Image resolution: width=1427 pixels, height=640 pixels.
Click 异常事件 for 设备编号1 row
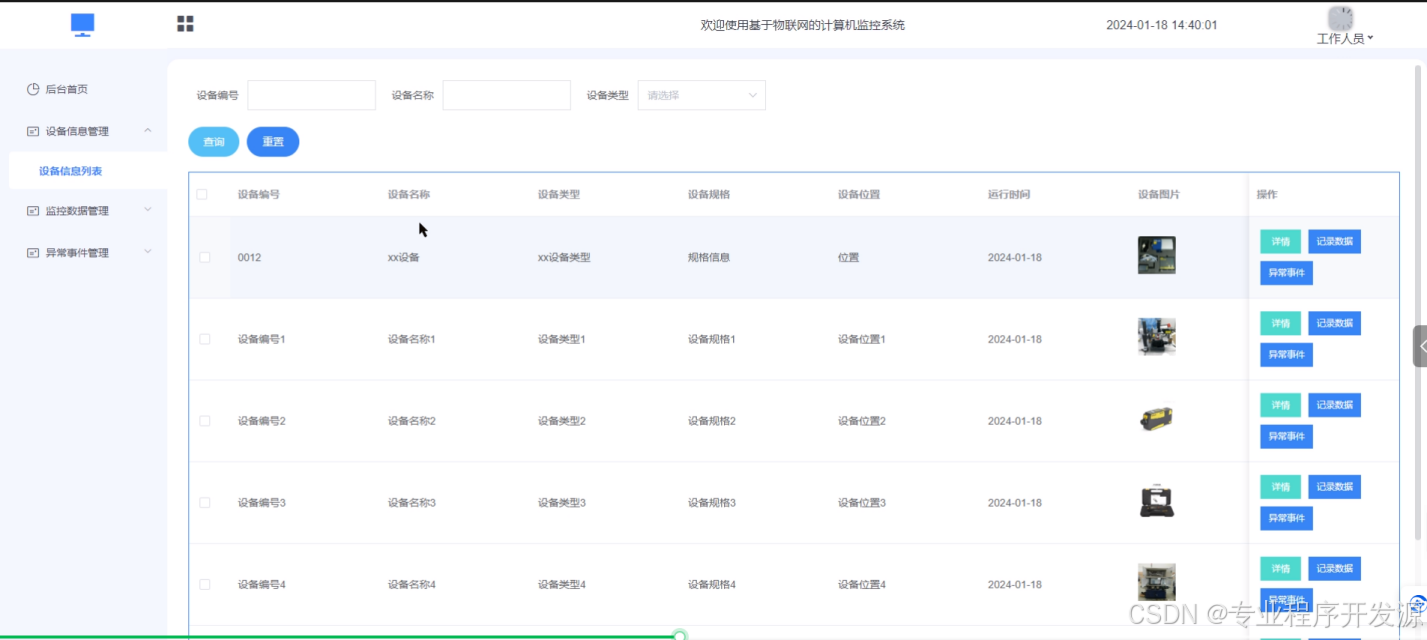coord(1286,355)
